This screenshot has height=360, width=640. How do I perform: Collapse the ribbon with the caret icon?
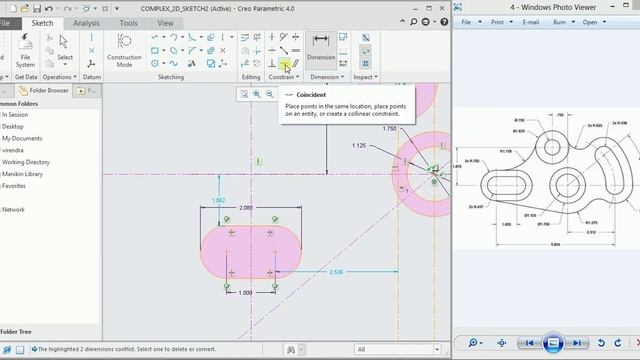(403, 21)
